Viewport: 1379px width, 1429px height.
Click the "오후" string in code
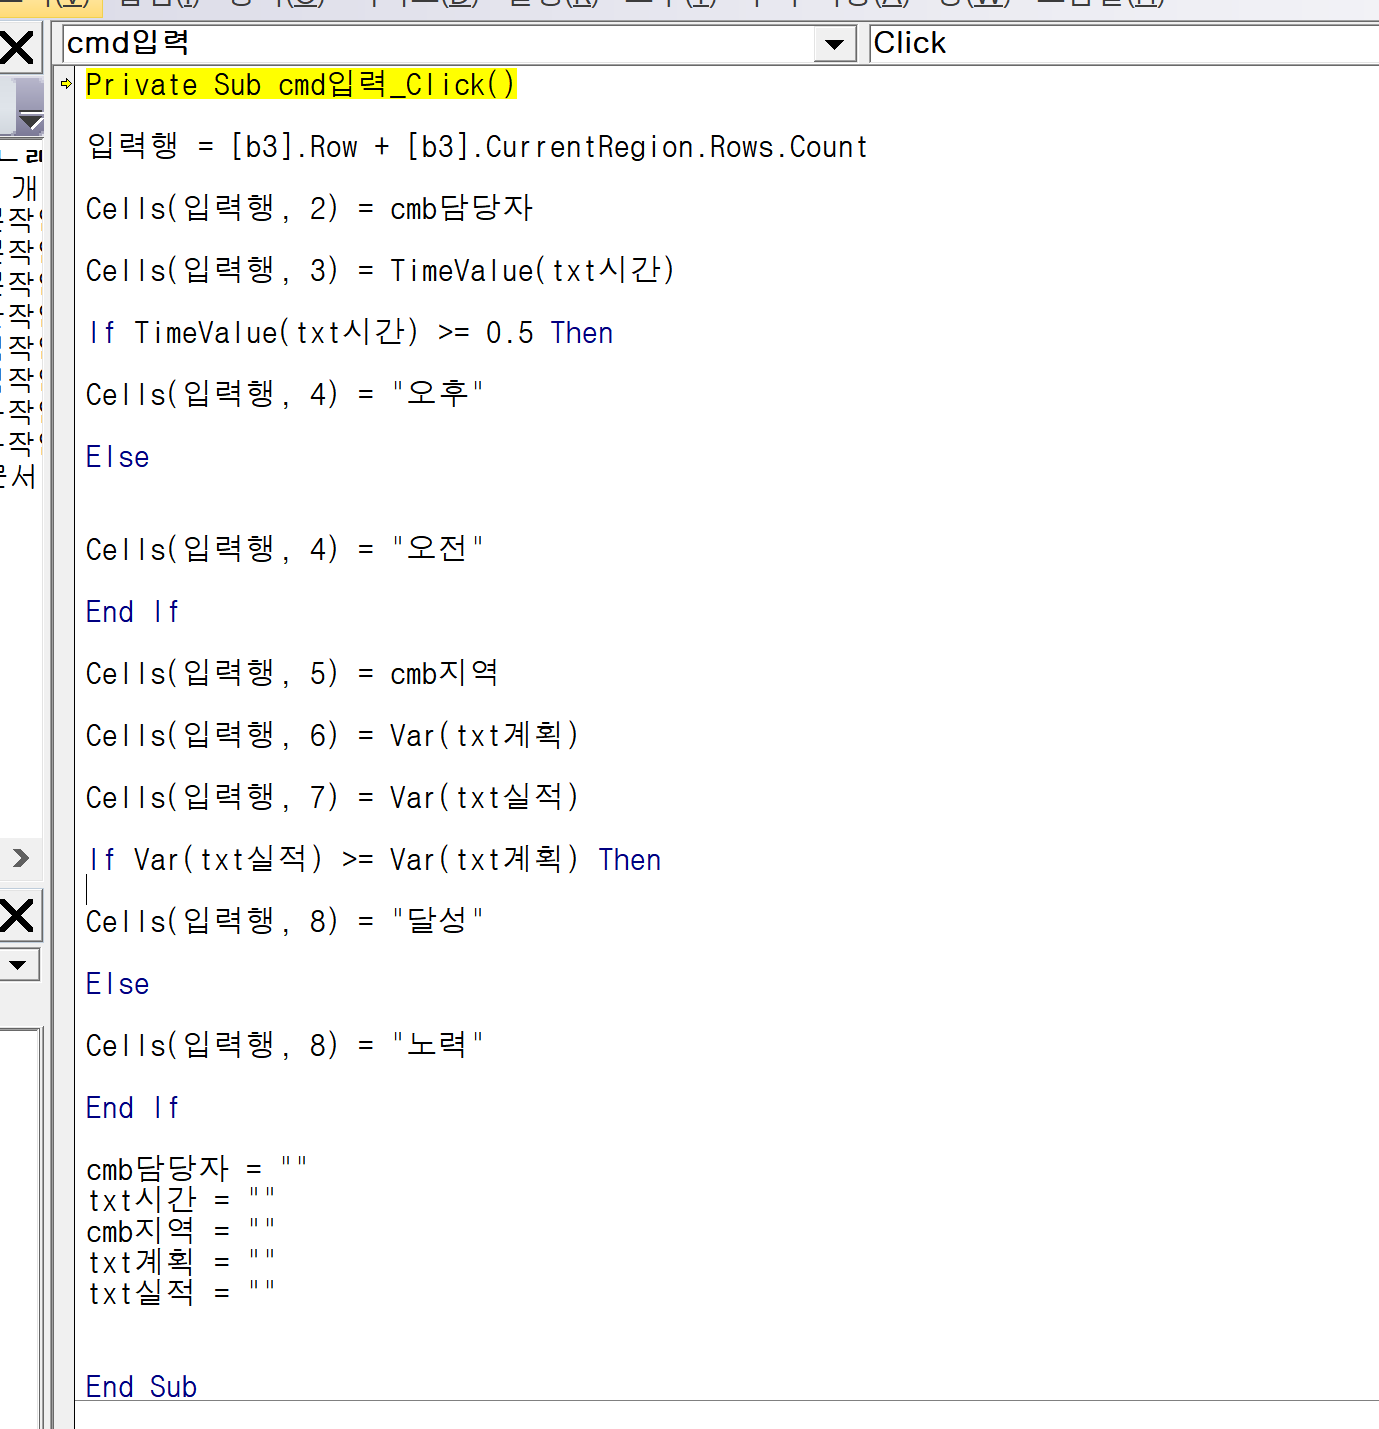(x=437, y=394)
